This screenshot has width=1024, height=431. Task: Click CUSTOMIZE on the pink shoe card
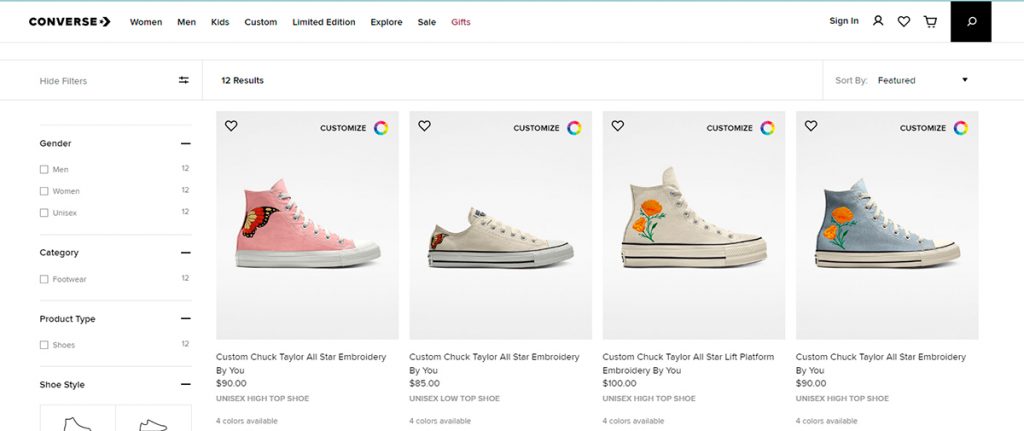pos(343,128)
